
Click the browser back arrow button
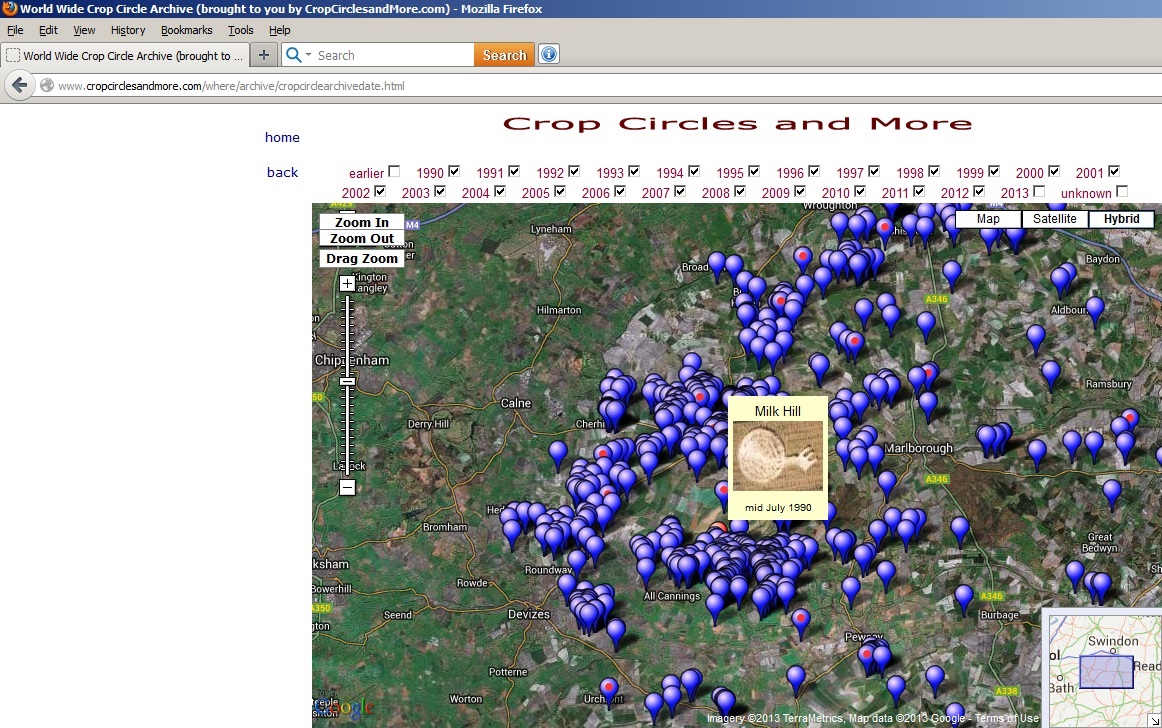19,86
